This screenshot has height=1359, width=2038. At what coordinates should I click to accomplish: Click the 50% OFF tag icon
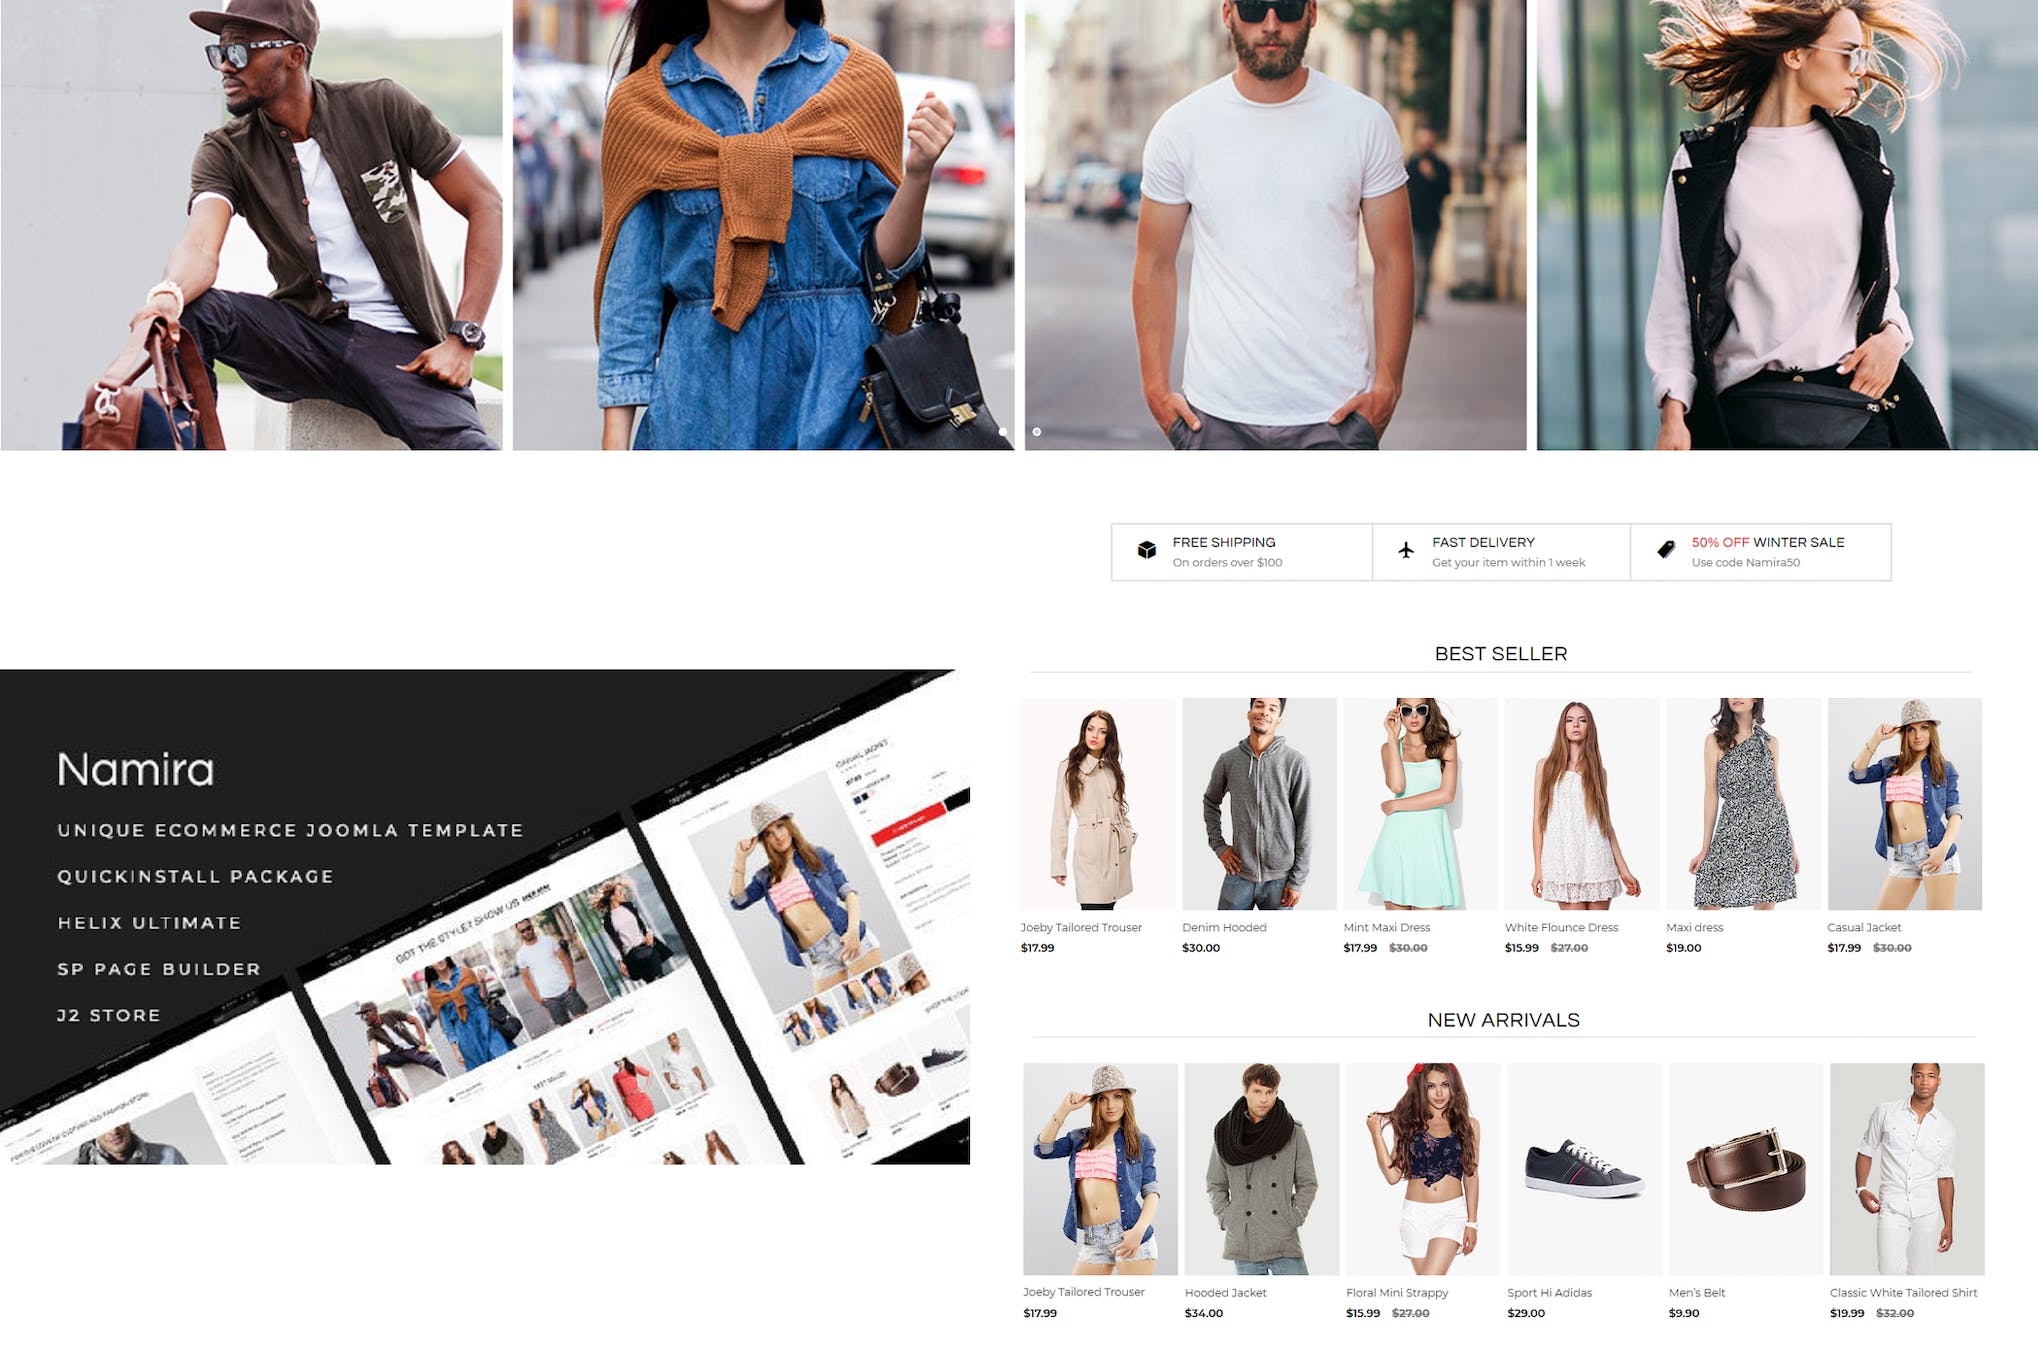[x=1666, y=548]
